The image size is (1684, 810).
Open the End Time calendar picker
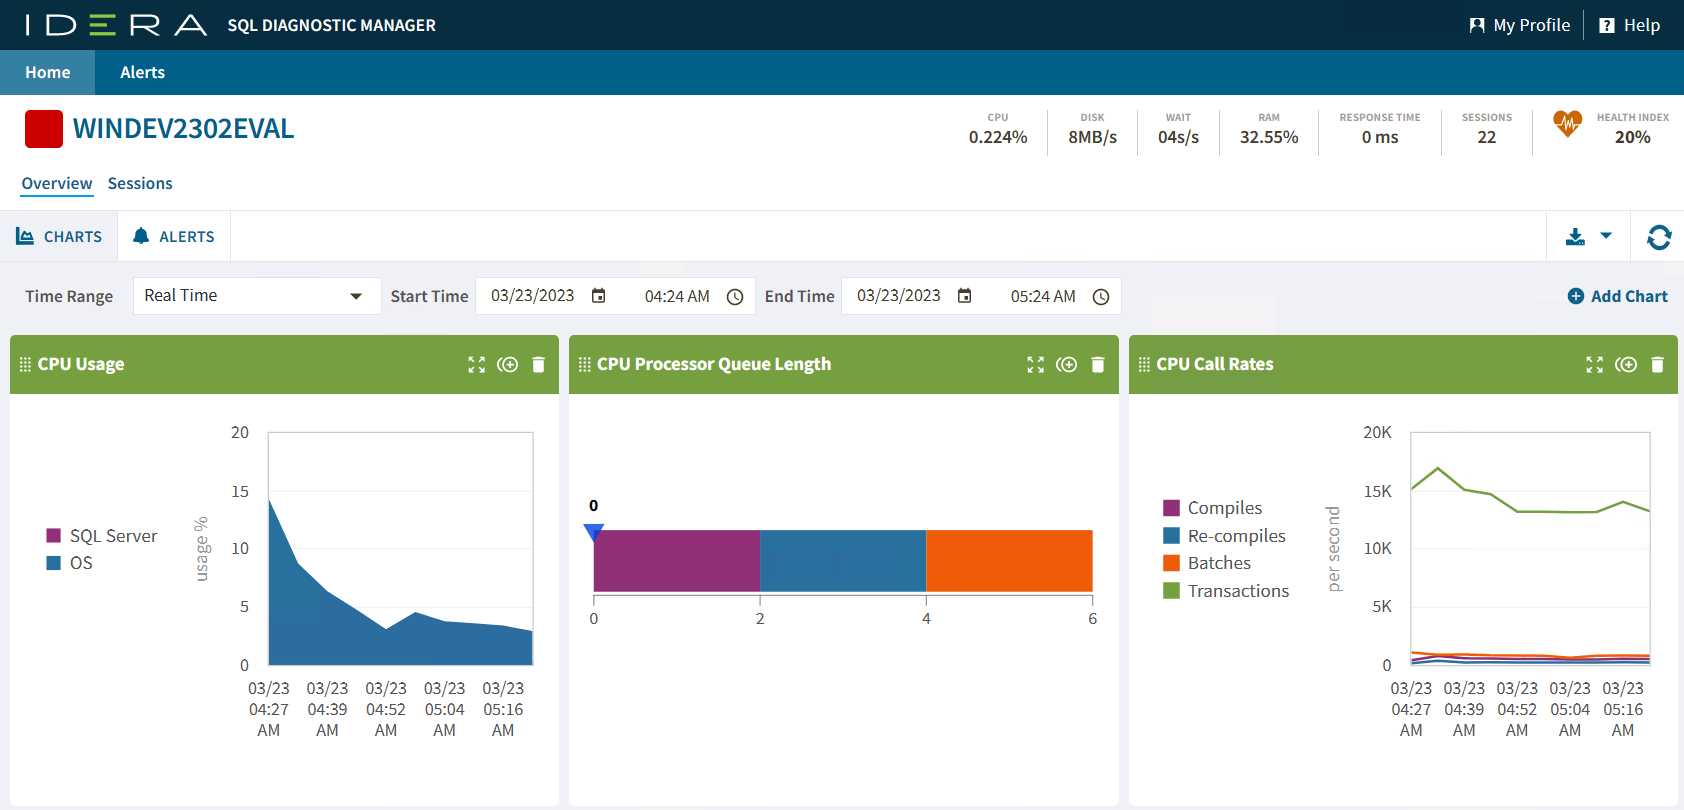[965, 296]
